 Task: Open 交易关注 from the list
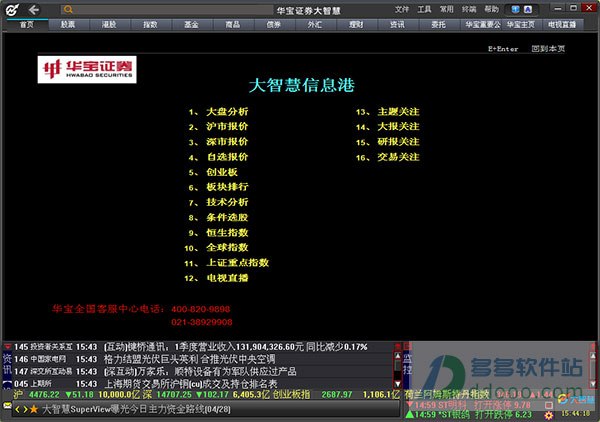pyautogui.click(x=398, y=157)
